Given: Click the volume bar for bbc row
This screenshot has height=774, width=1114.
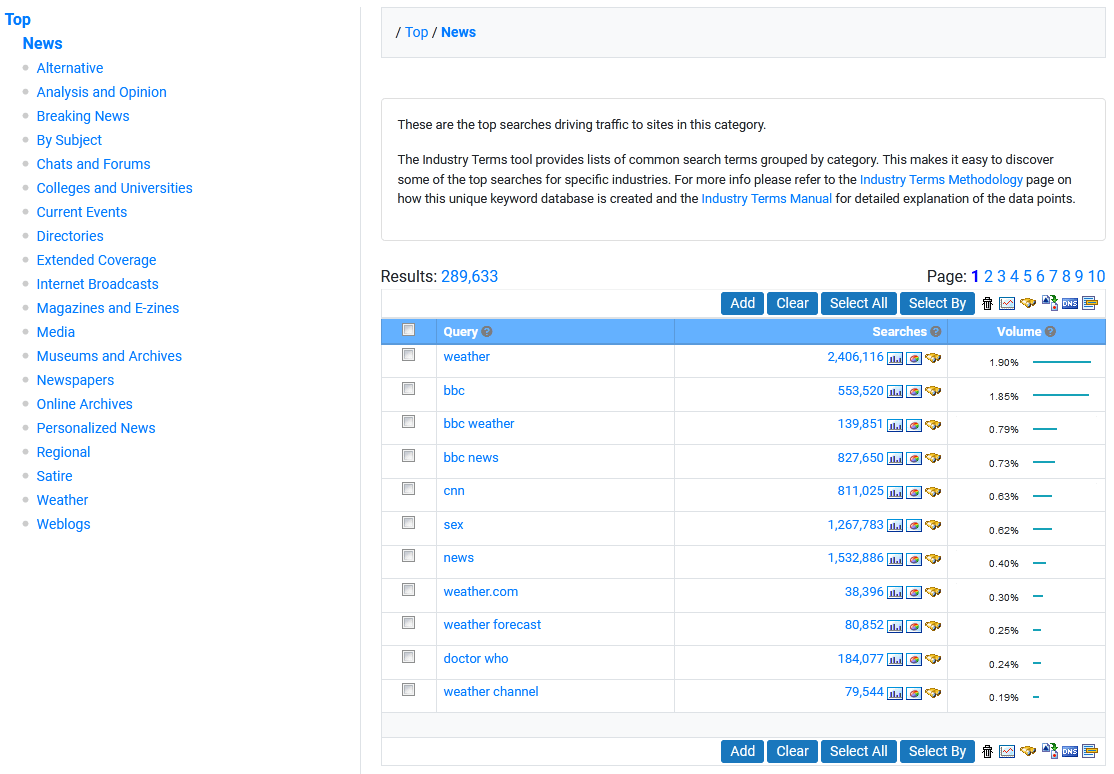Looking at the screenshot, I should (1061, 395).
